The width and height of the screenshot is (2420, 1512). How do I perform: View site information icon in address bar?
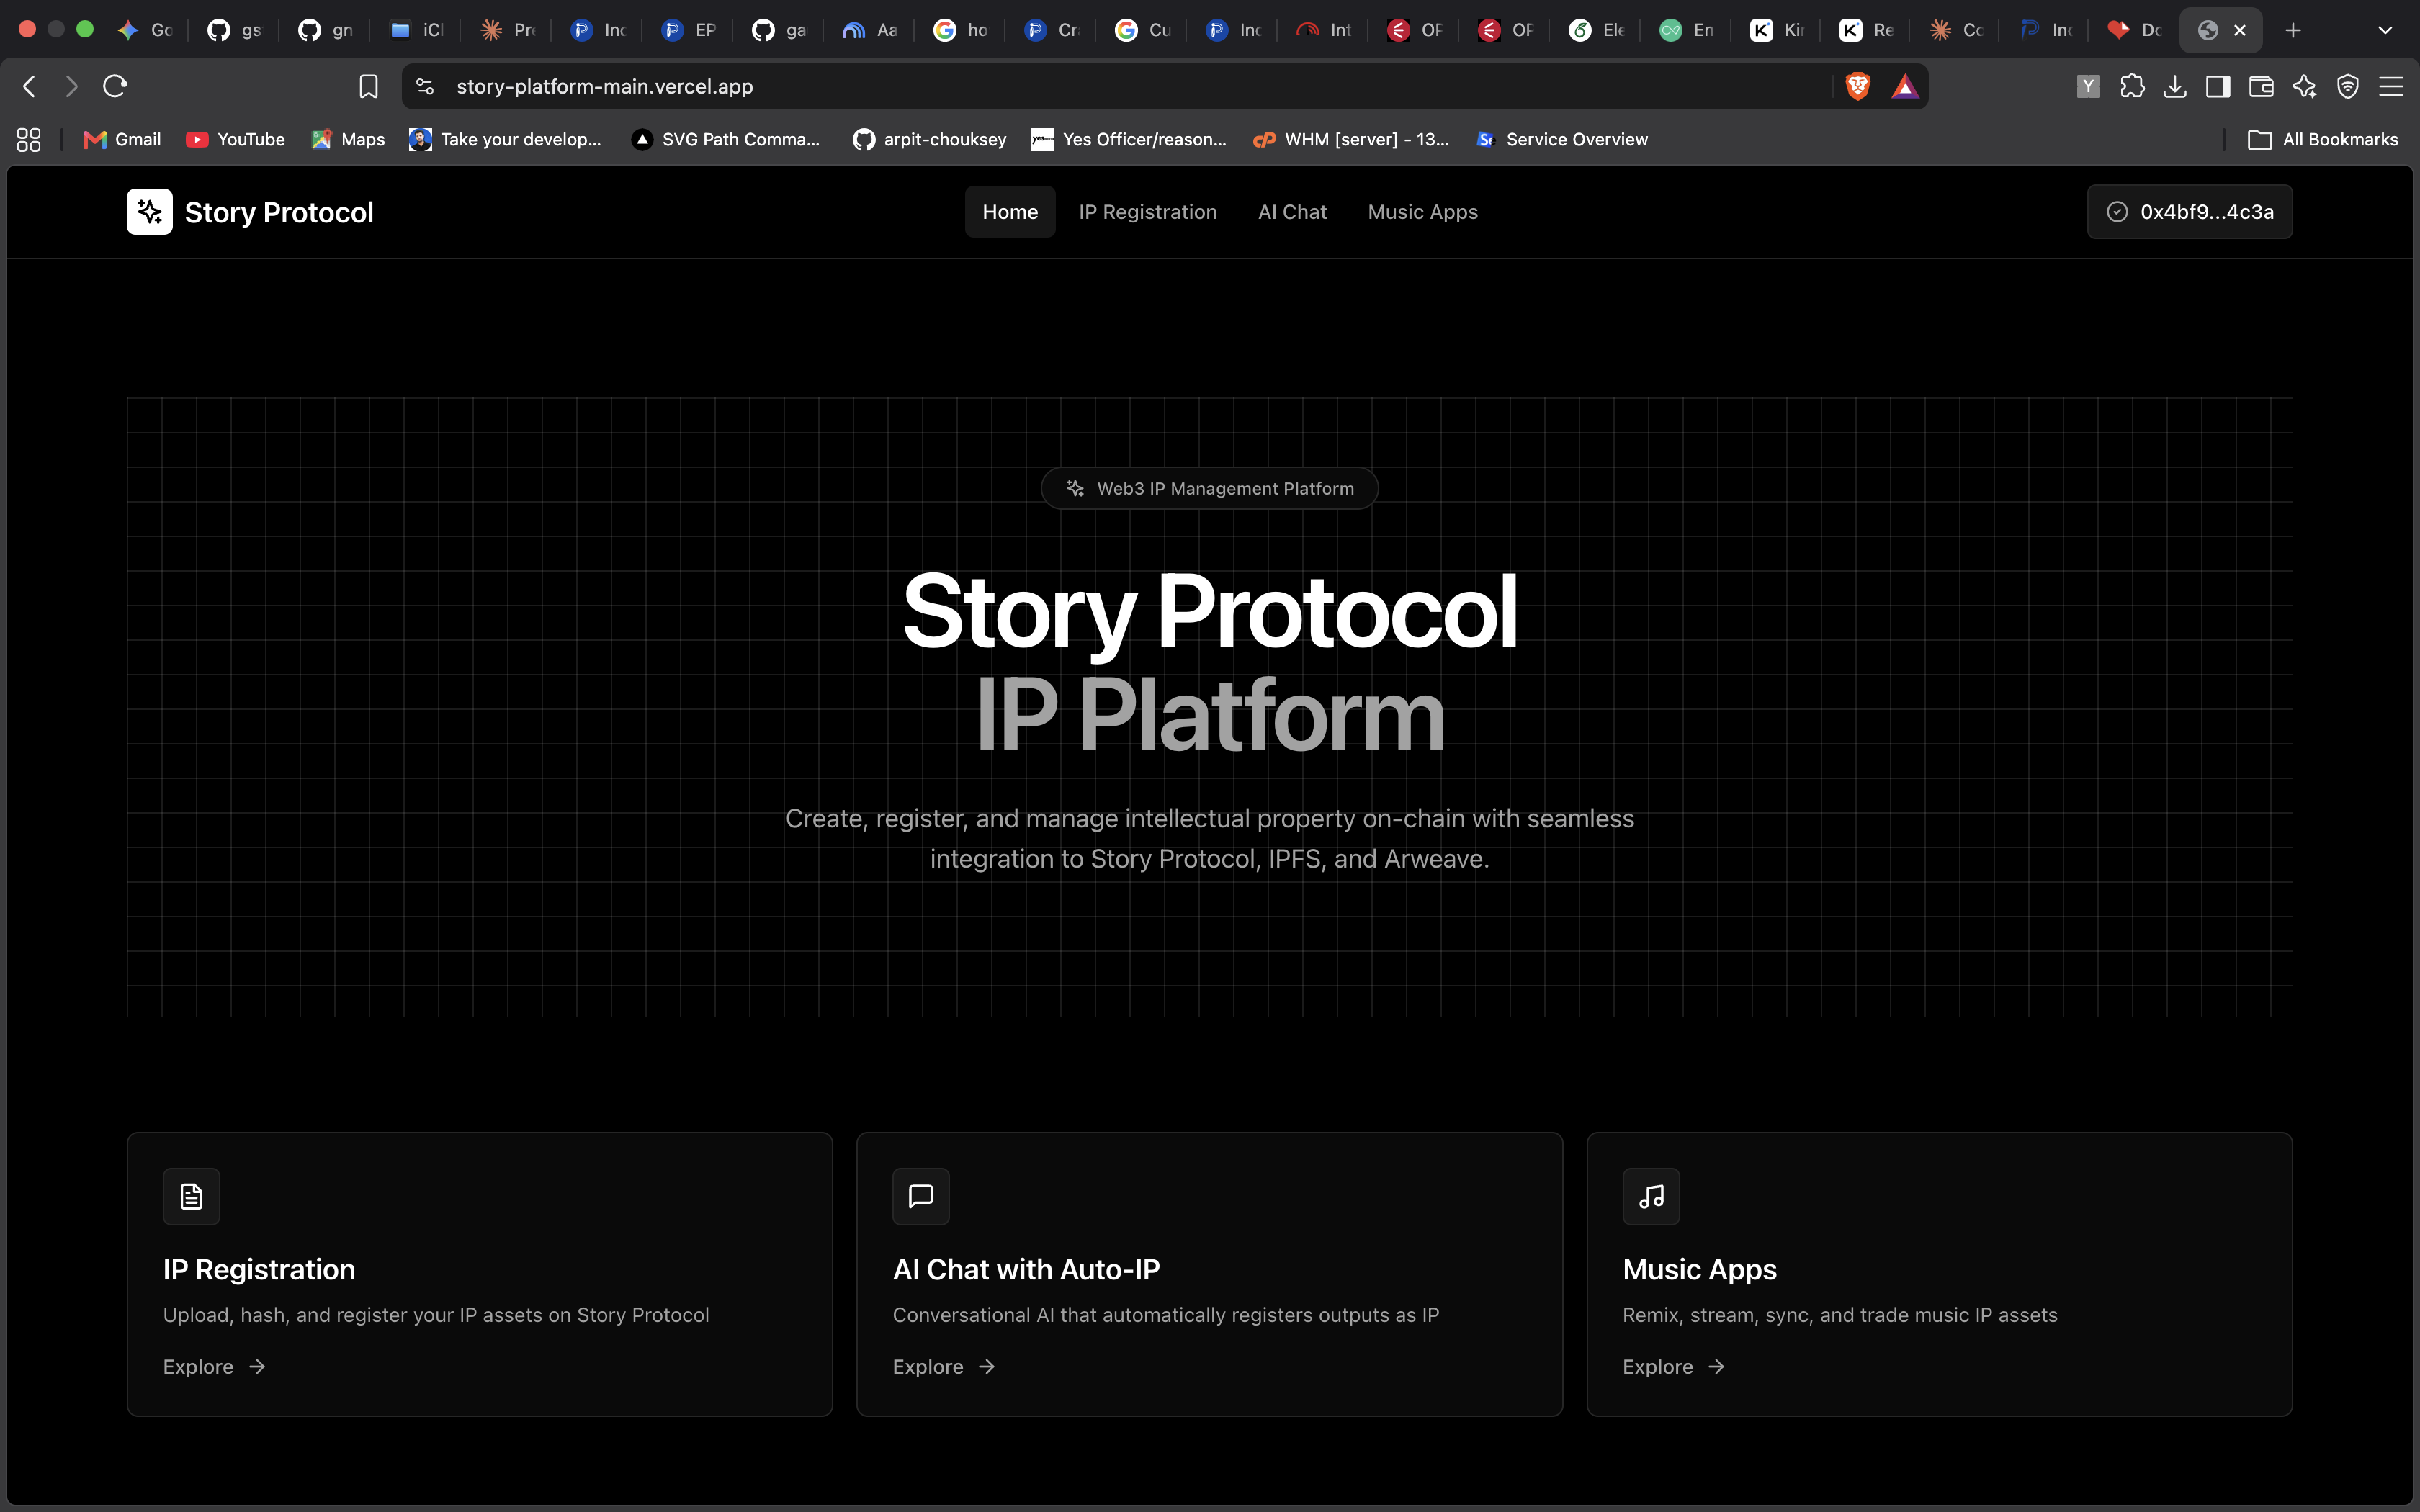click(x=425, y=87)
